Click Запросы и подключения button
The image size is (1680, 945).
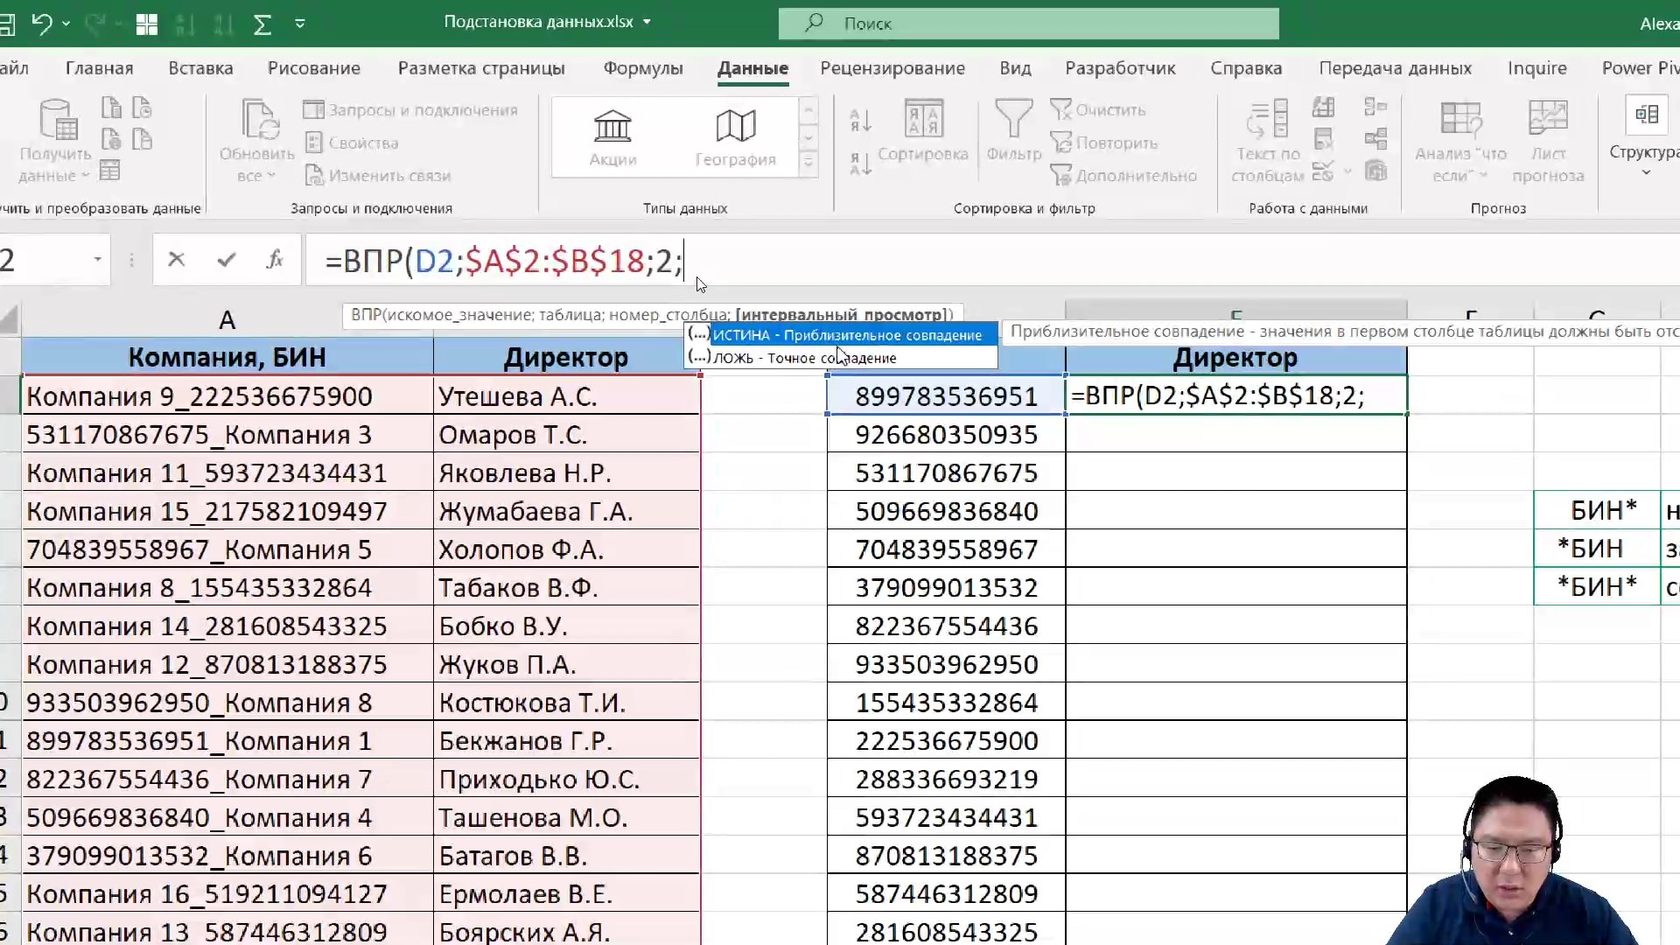pyautogui.click(x=411, y=110)
